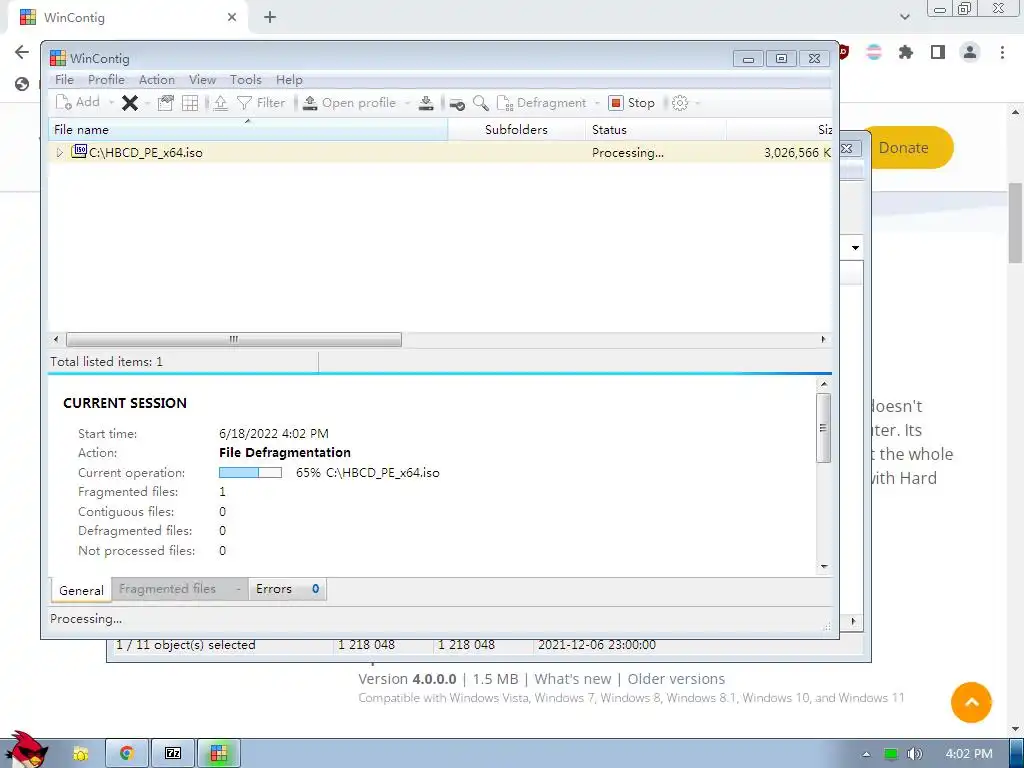Click the file list scroll right arrow
The image size is (1024, 768).
click(823, 340)
